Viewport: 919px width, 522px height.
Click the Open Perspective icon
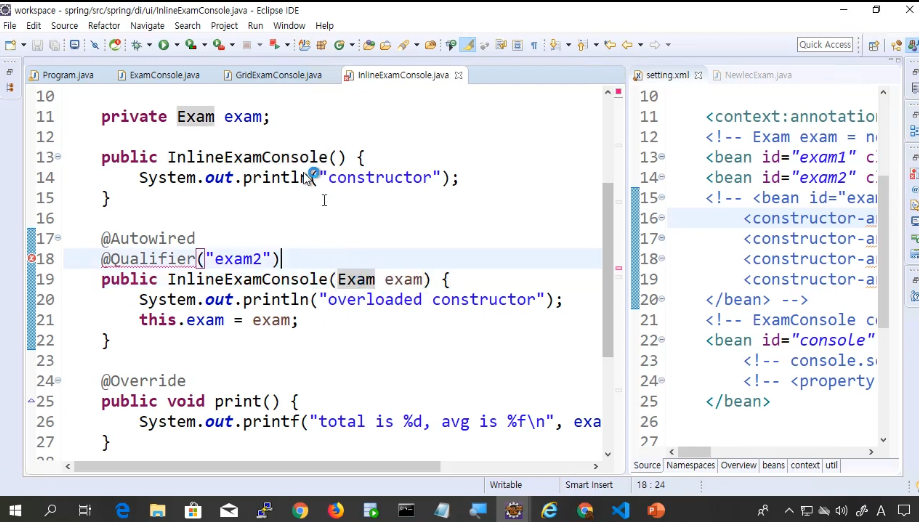coord(874,45)
